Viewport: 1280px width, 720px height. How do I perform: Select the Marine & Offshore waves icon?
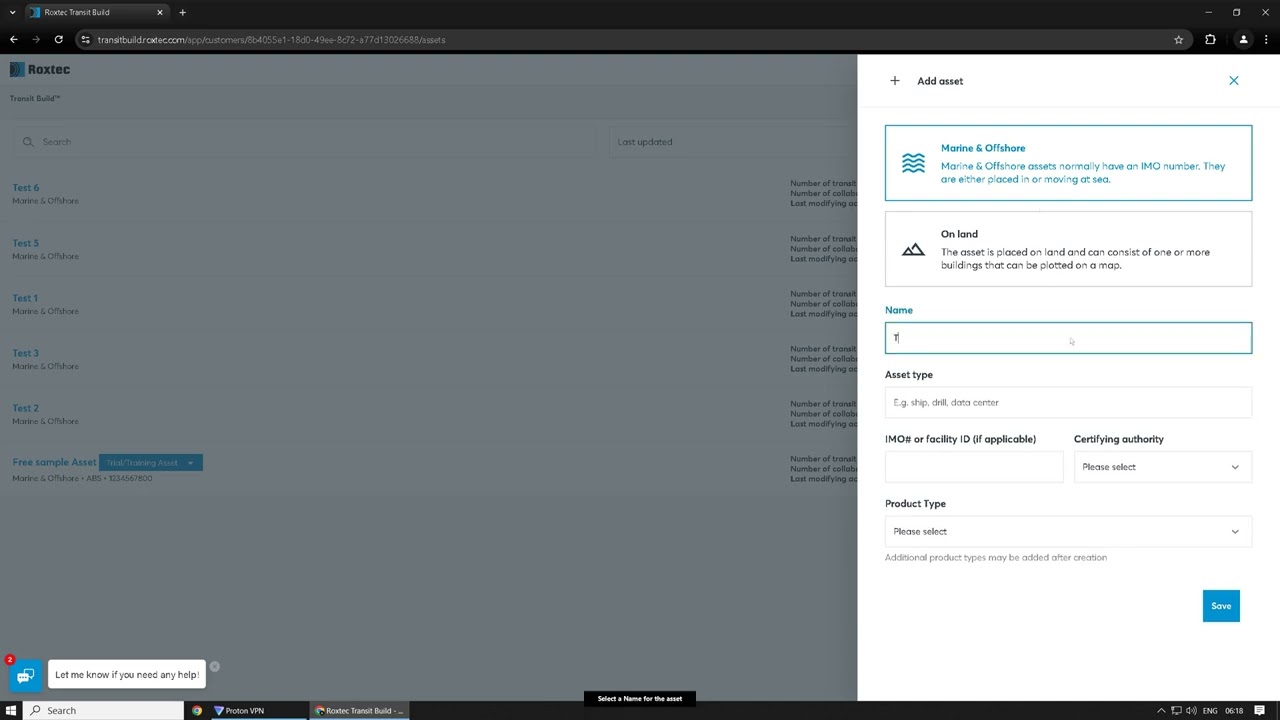point(913,163)
